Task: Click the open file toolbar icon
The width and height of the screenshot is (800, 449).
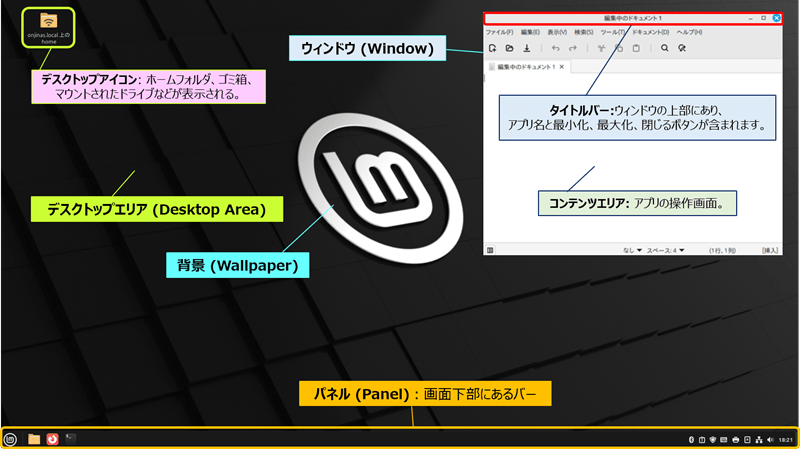Action: tap(509, 48)
